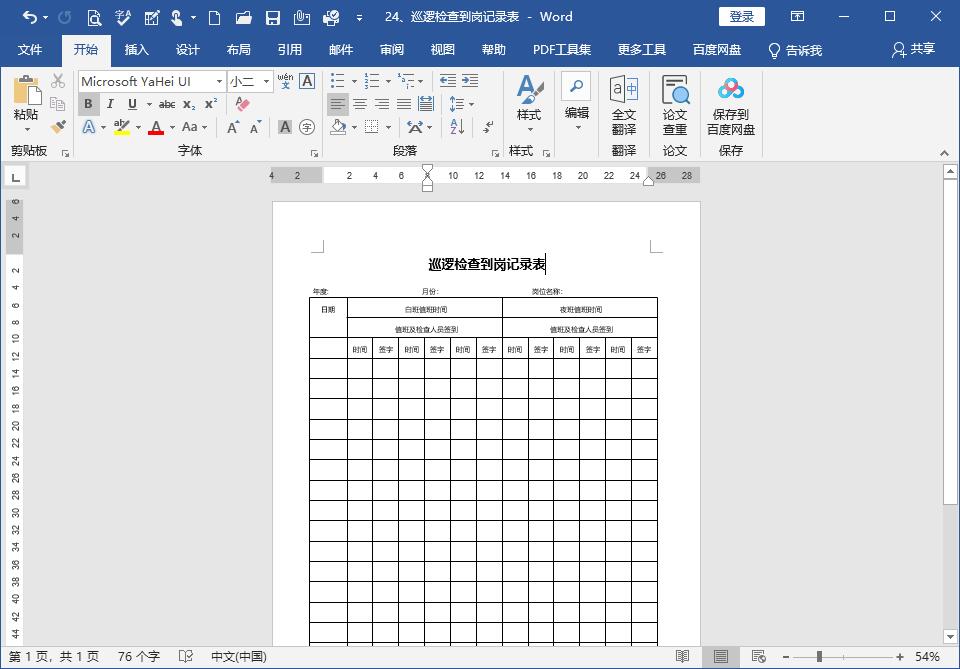Collapse the ribbon with chevron
The height and width of the screenshot is (669, 960).
coord(944,153)
